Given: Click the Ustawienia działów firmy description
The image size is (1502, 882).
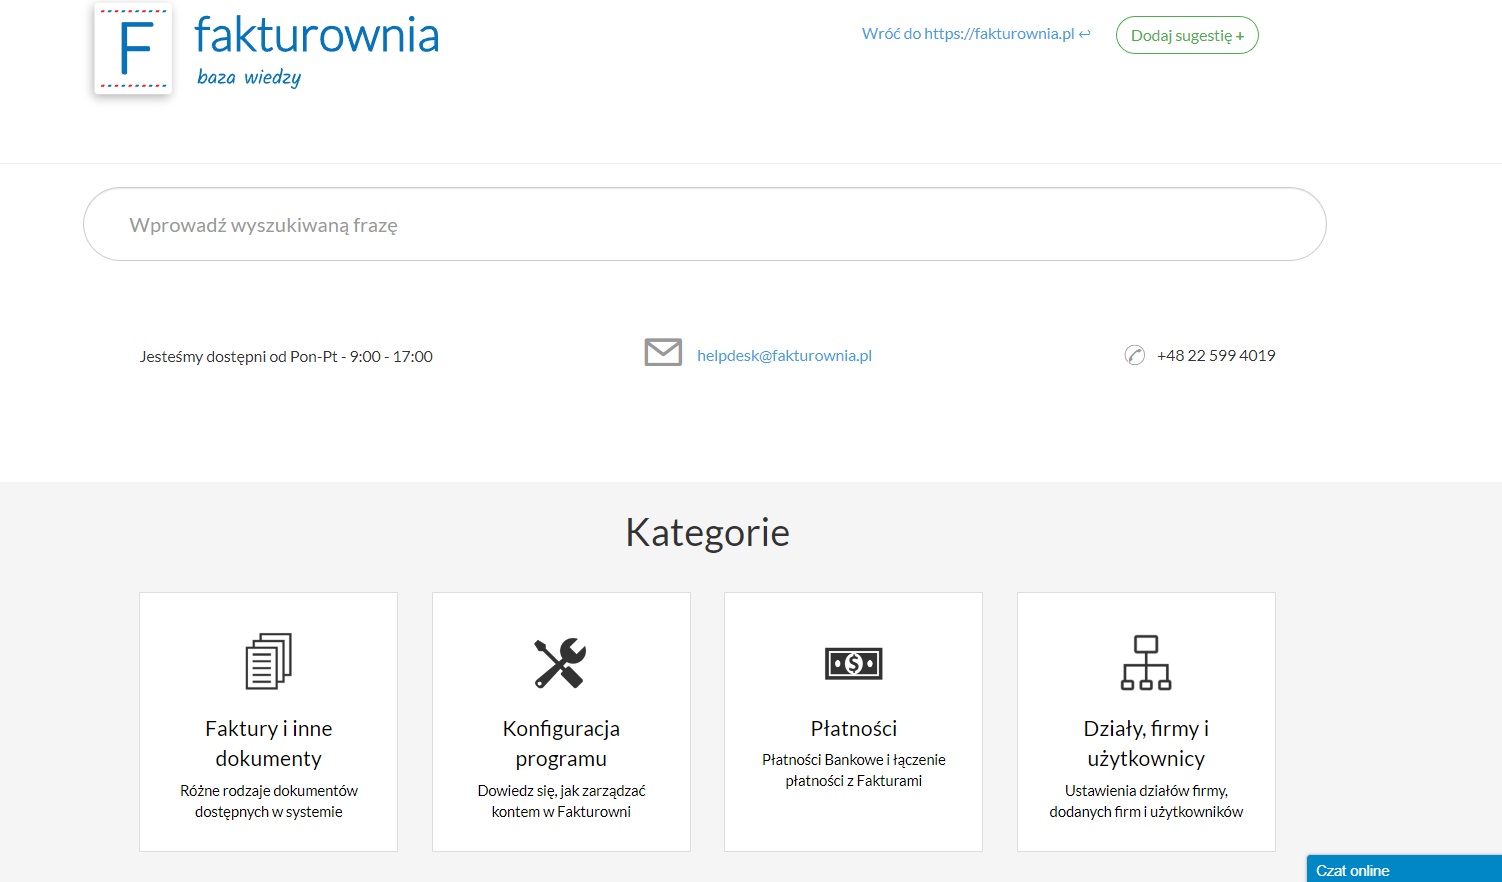Looking at the screenshot, I should point(1146,801).
